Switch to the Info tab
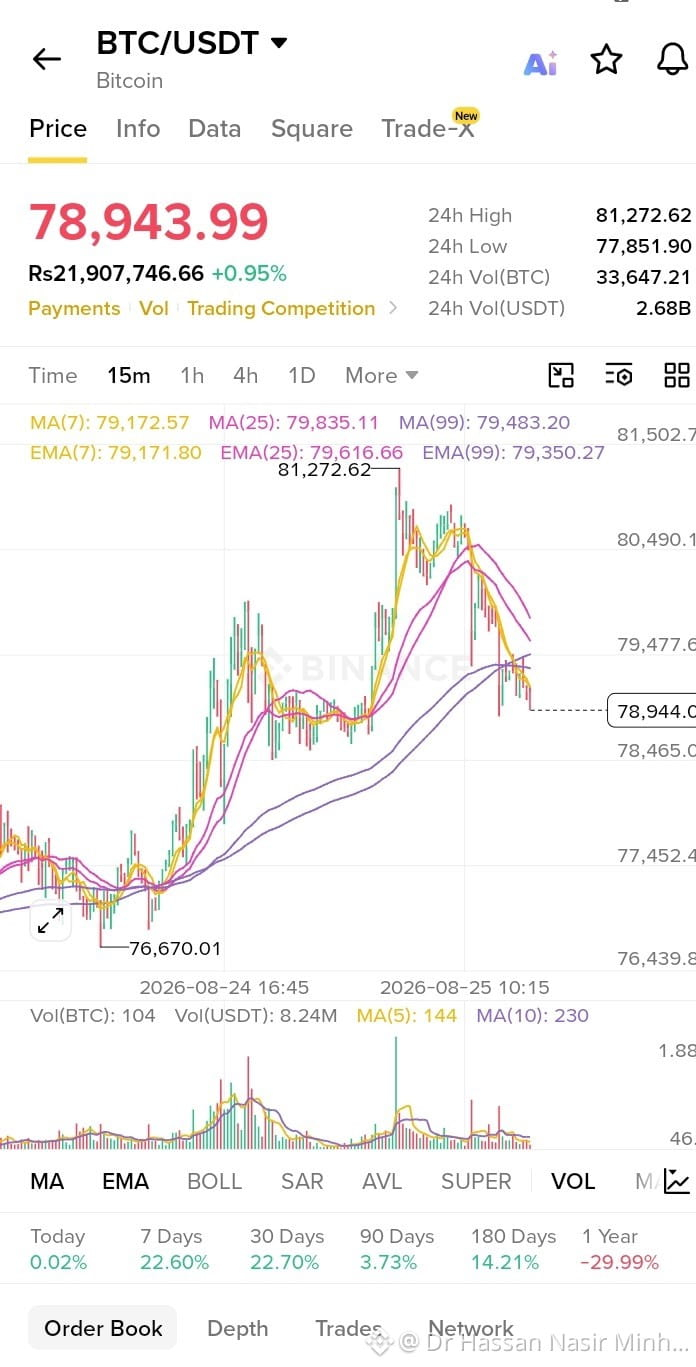This screenshot has width=696, height=1367. pos(138,129)
